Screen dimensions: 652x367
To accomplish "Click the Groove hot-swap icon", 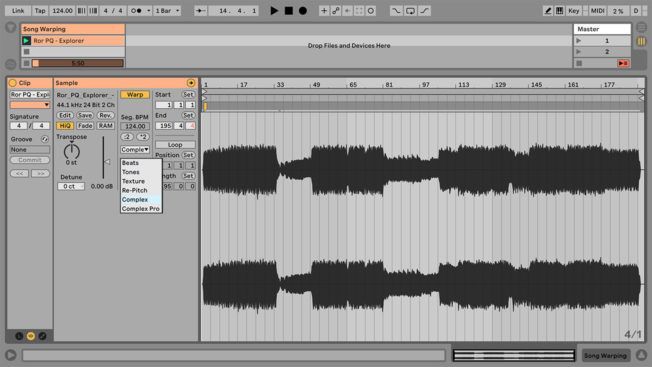I will point(44,139).
